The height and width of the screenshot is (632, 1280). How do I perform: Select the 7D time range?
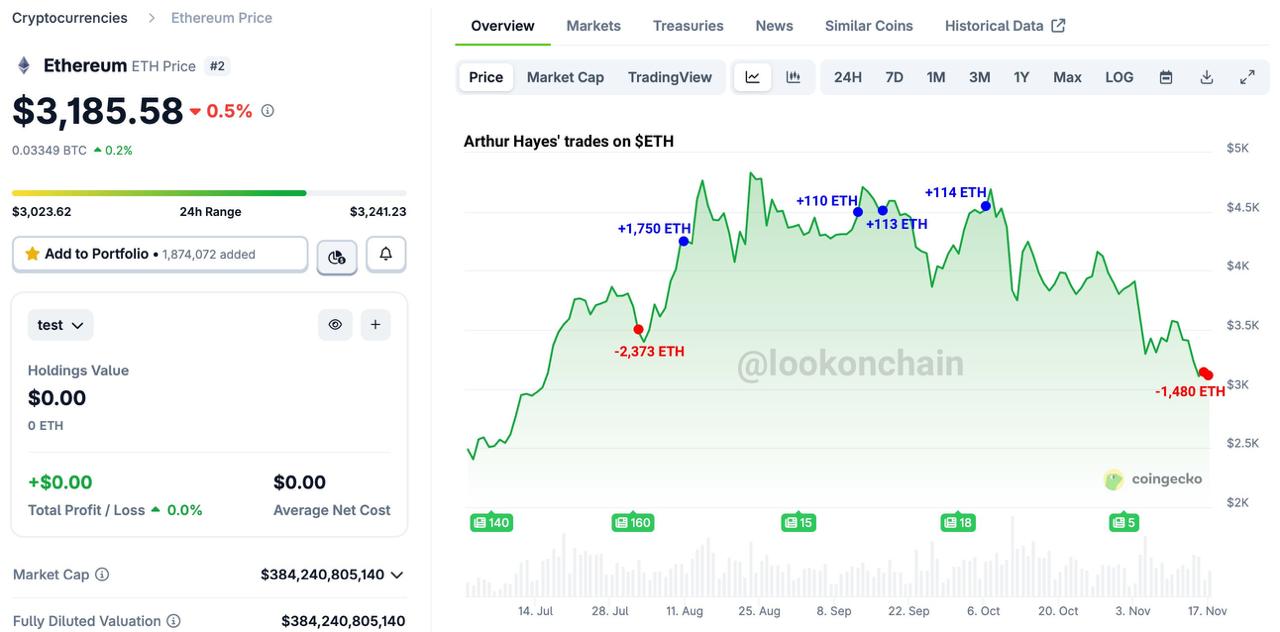point(894,77)
